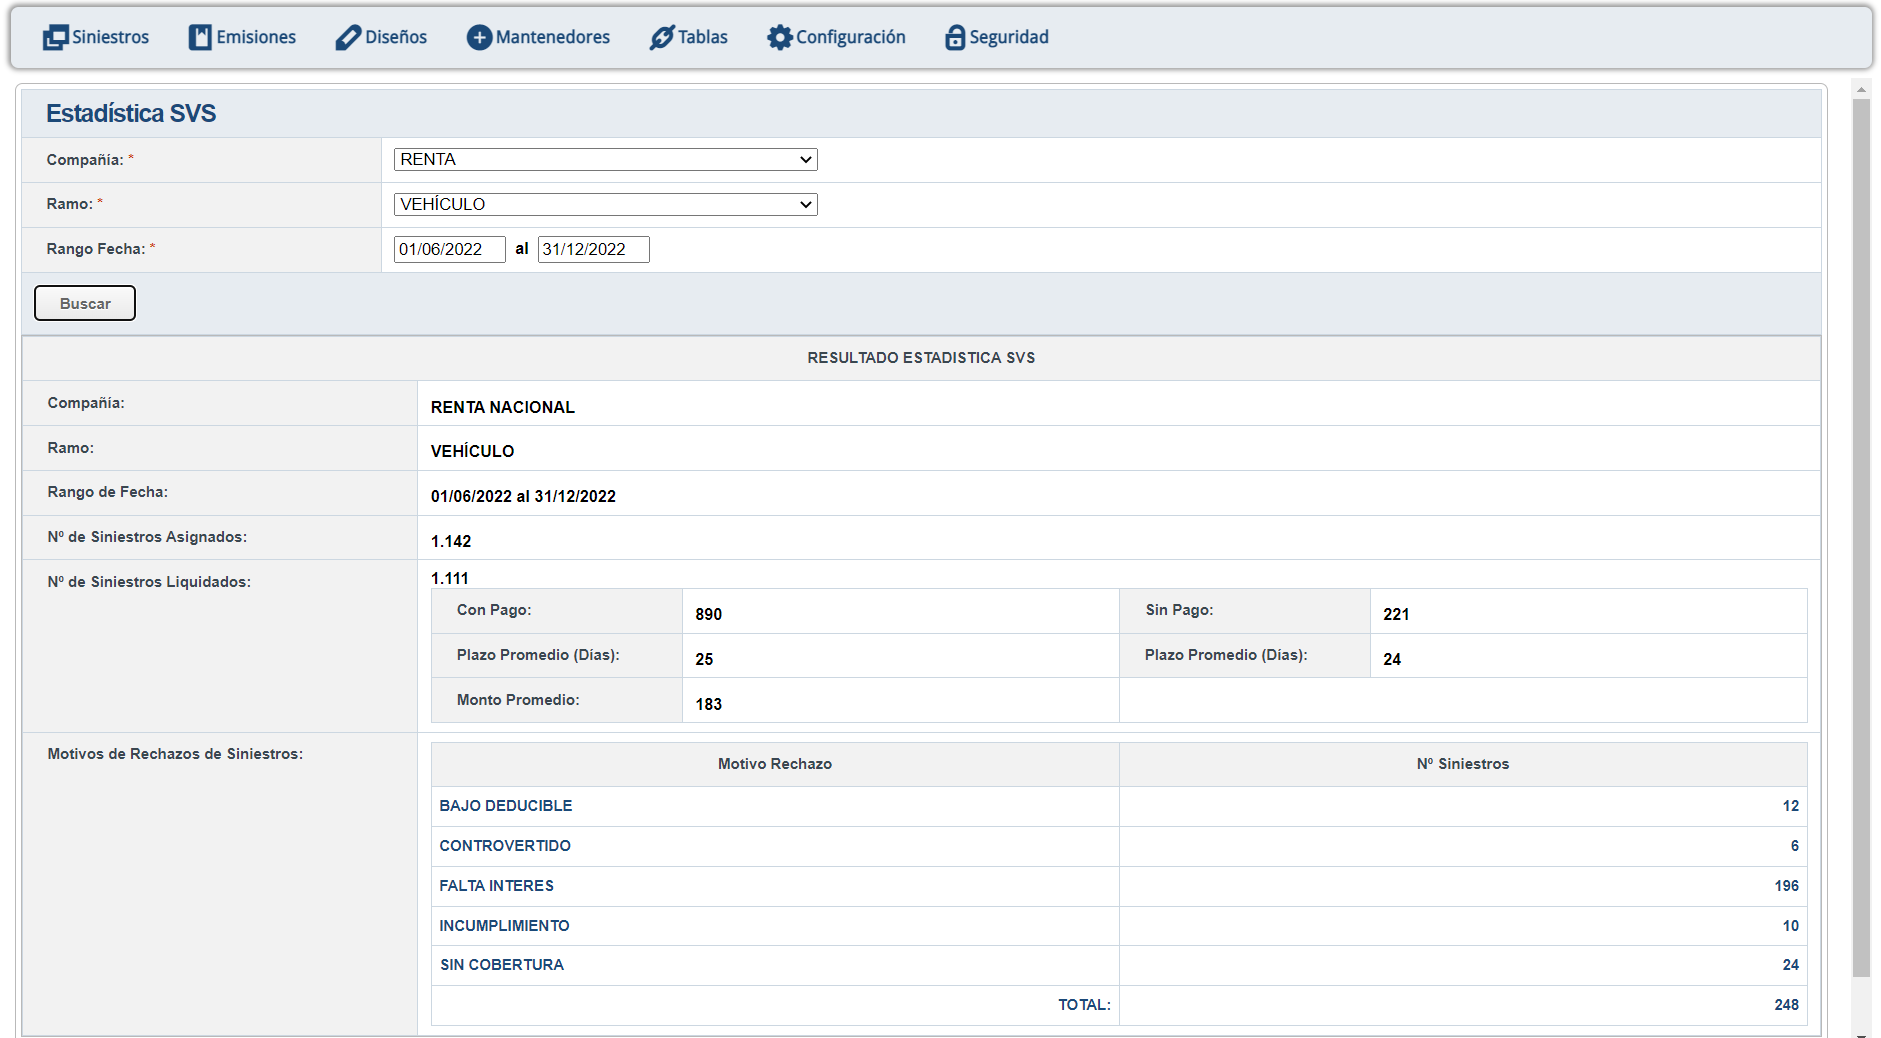Open the Configuración menu
The width and height of the screenshot is (1881, 1038).
click(850, 38)
